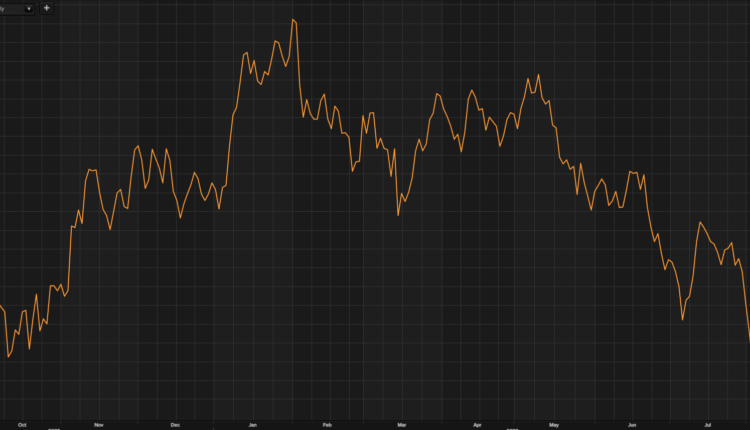This screenshot has width=750, height=430.
Task: Select the mid-June low point on line
Action: pos(683,319)
